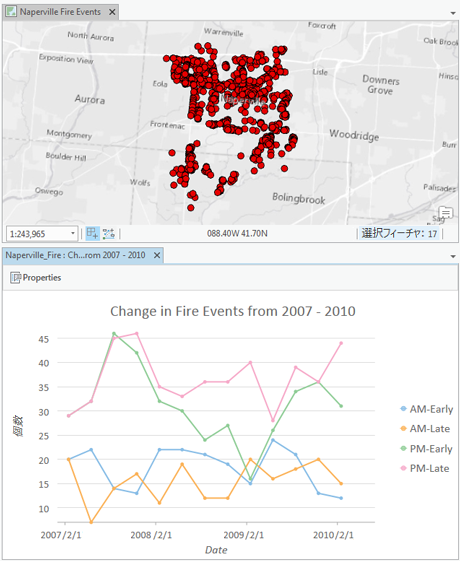Click the selected features count label
This screenshot has width=460, height=561.
399,234
